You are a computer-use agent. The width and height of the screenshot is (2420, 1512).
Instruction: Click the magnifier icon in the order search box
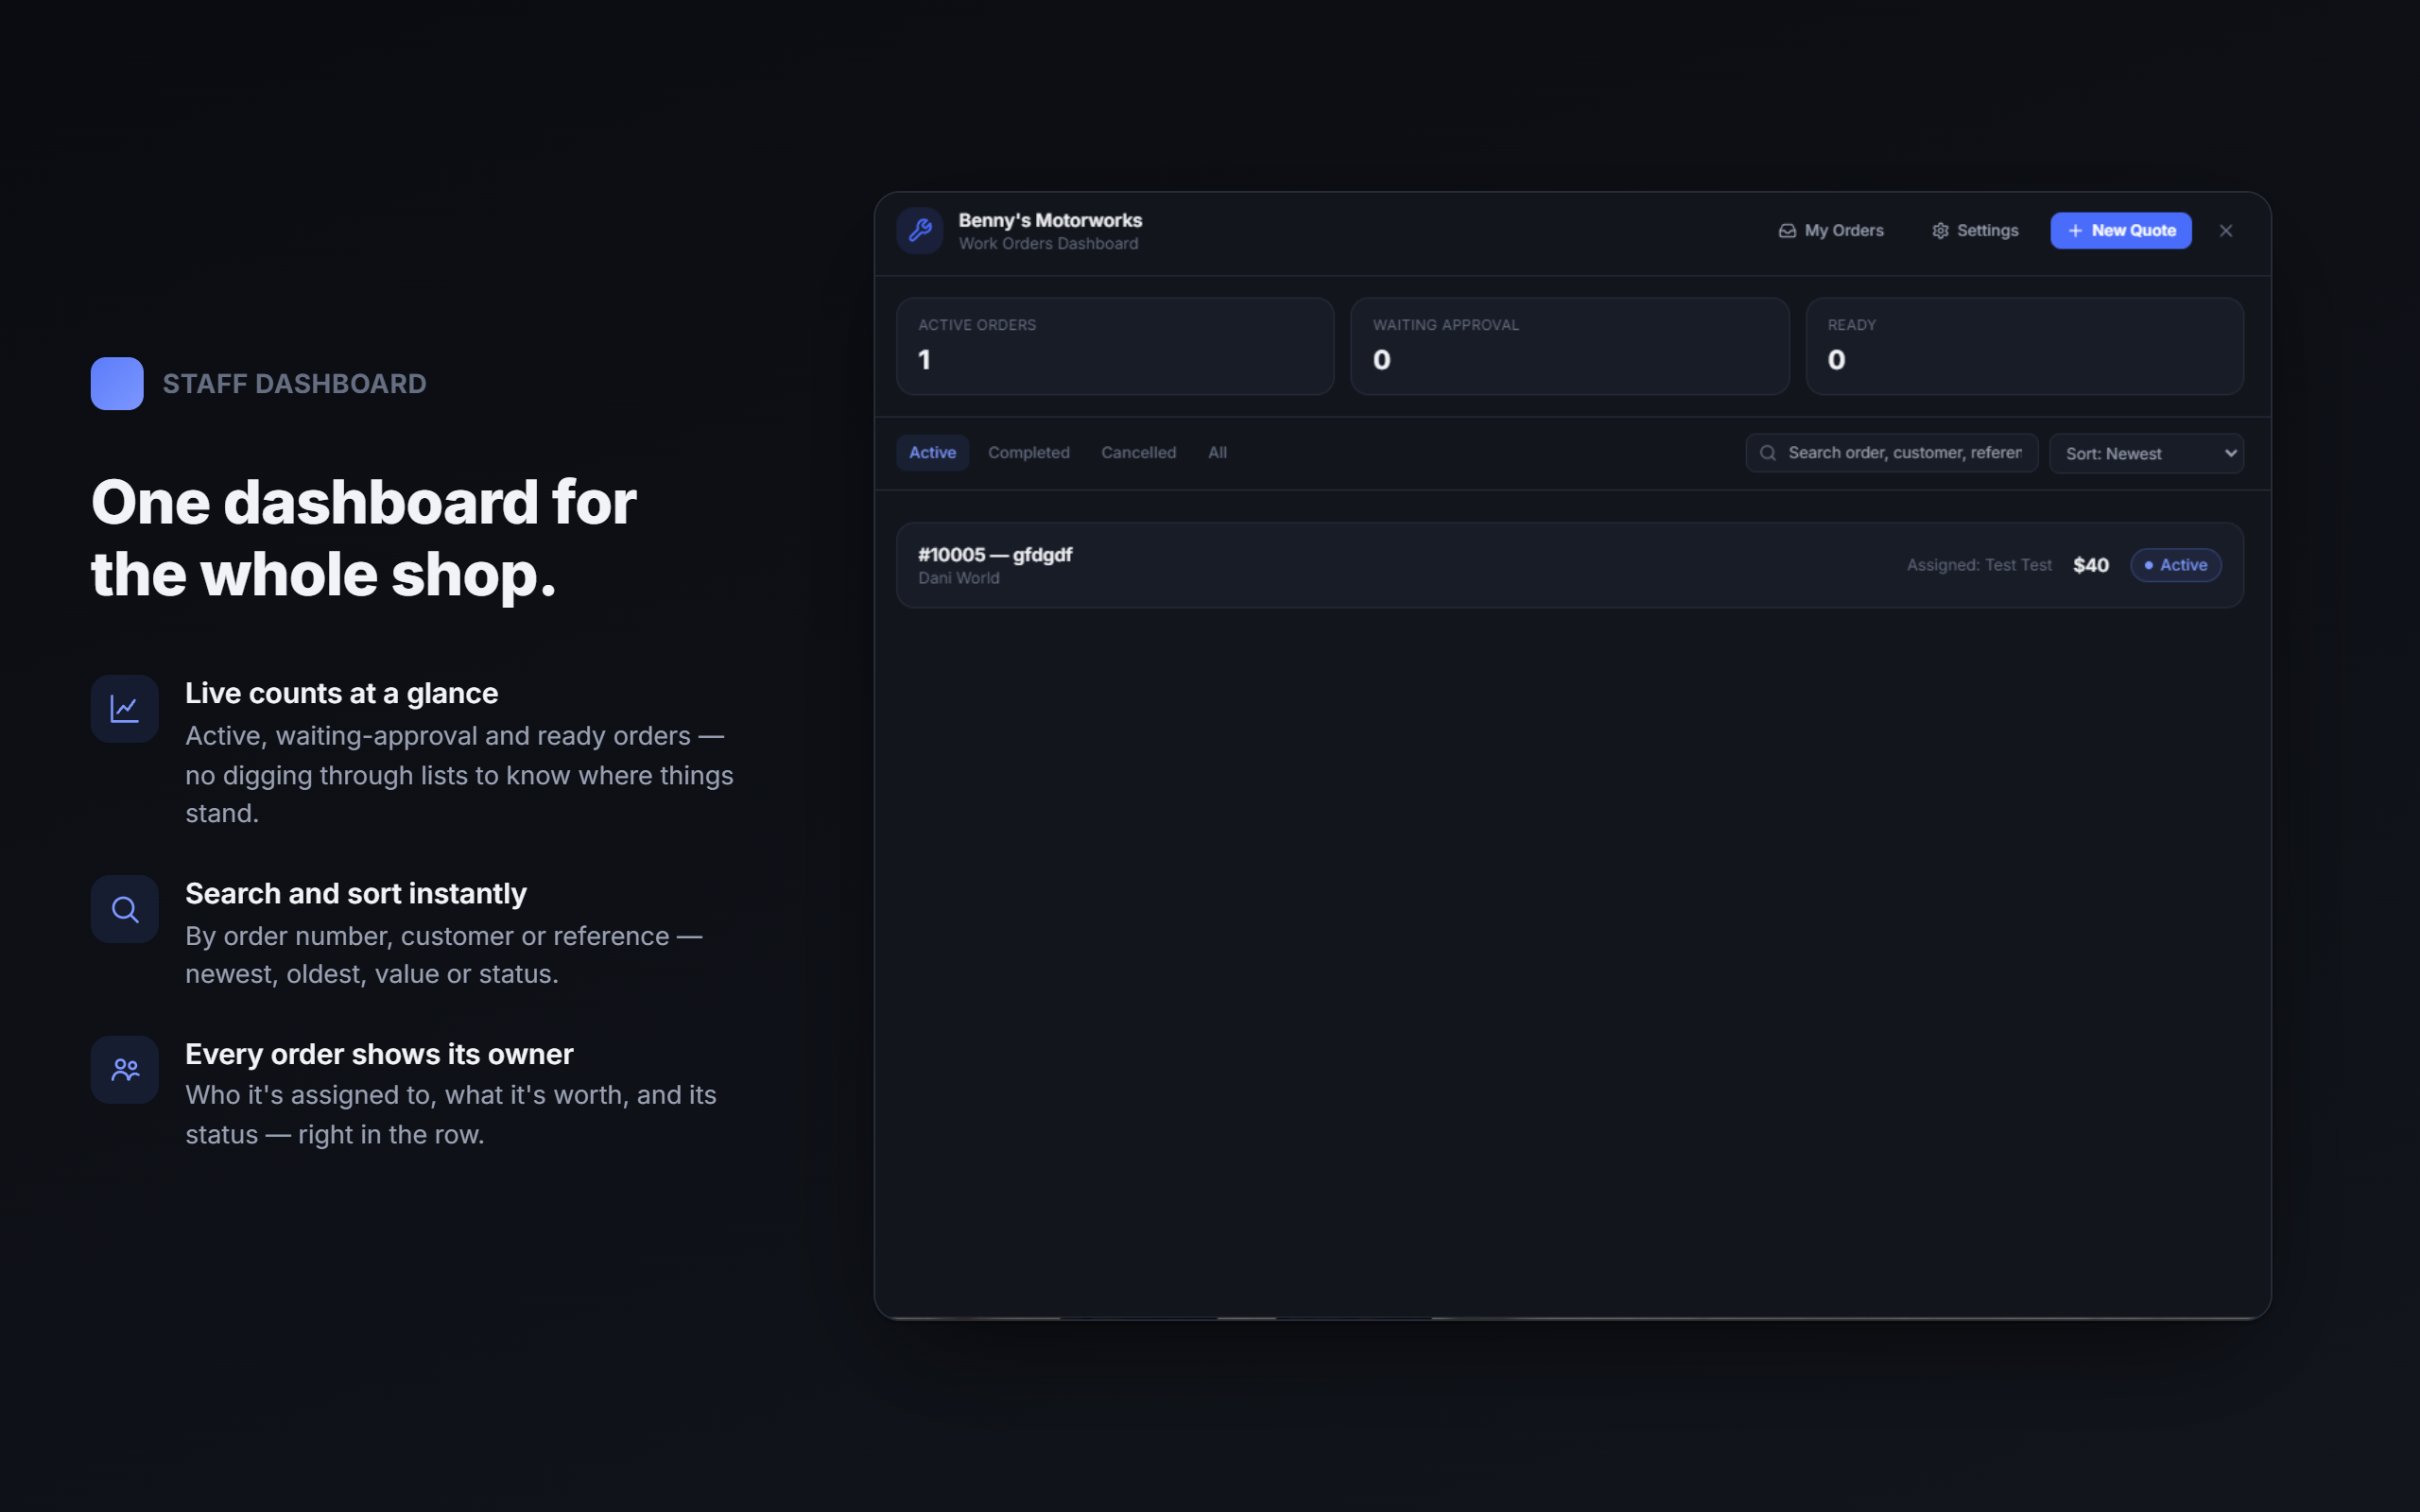point(1767,453)
